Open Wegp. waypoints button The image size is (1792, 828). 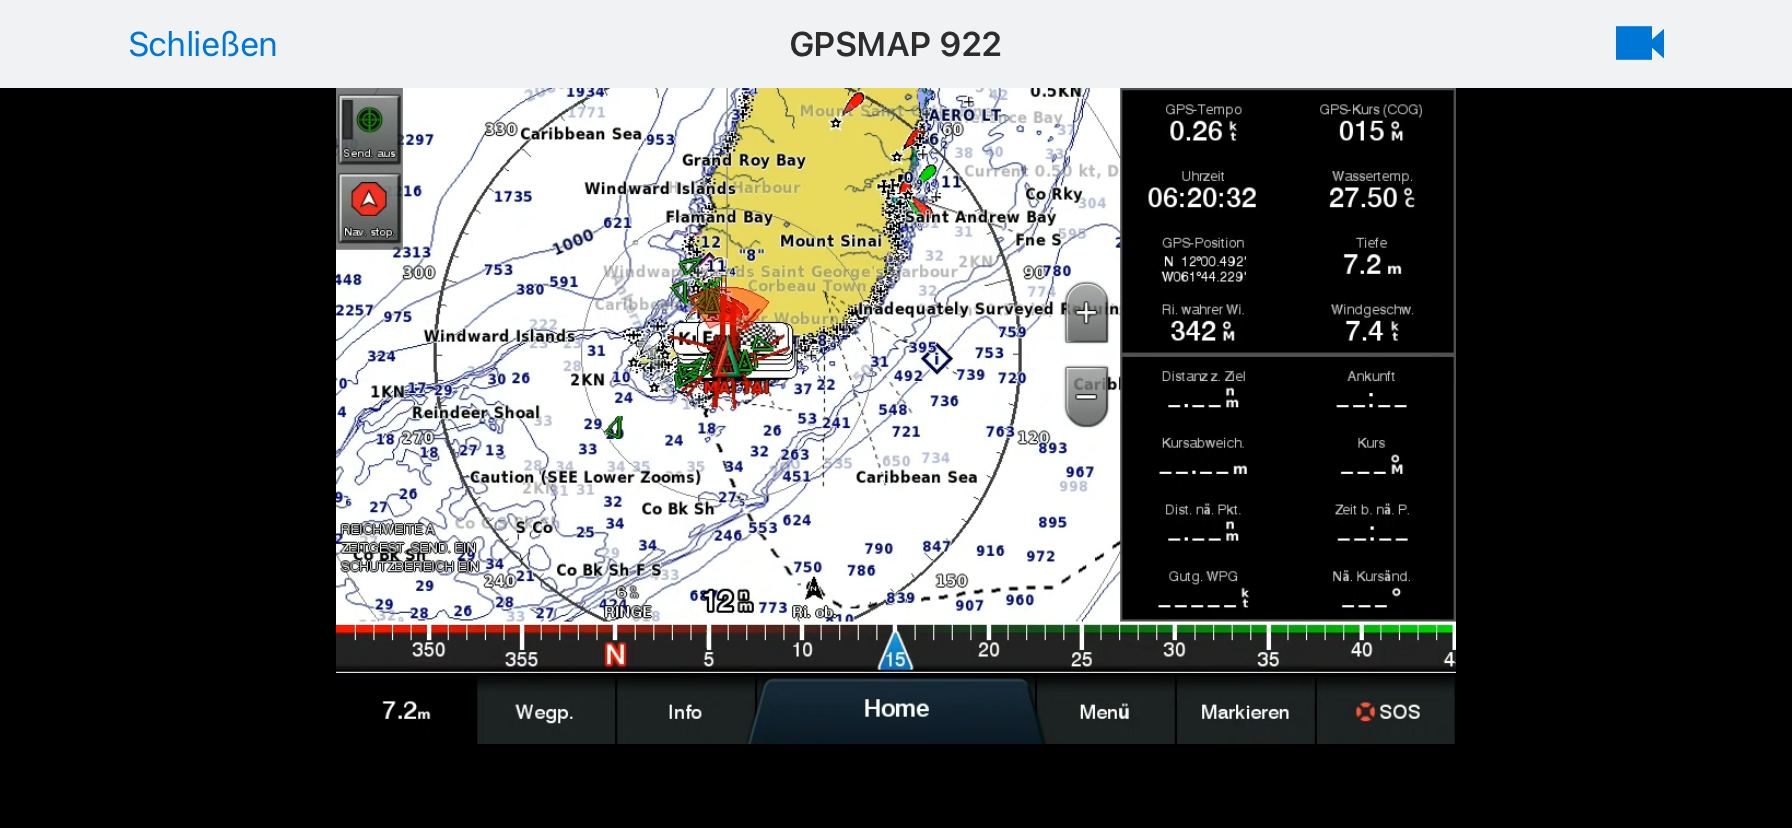[x=544, y=712]
